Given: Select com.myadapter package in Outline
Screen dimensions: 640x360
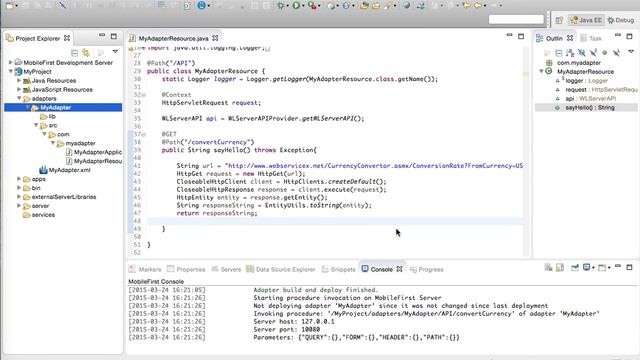Looking at the screenshot, I should 578,63.
